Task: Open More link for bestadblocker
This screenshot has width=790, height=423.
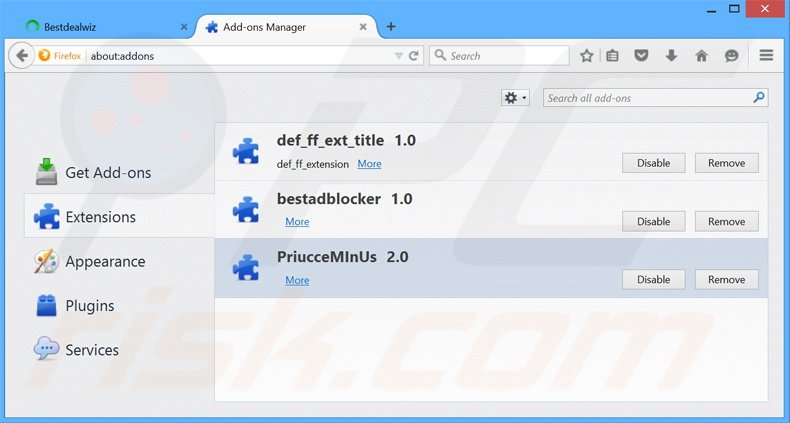Action: pyautogui.click(x=297, y=222)
